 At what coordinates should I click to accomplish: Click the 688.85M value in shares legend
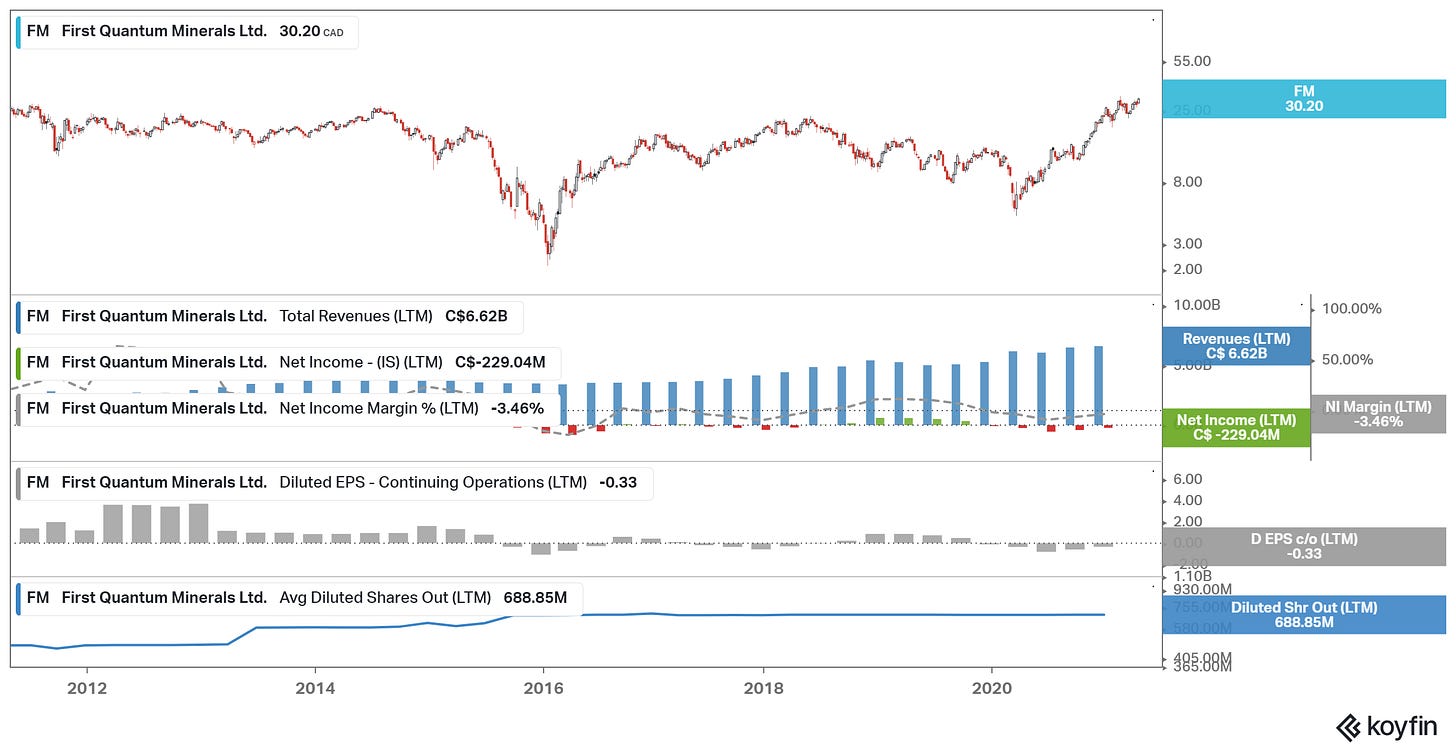pyautogui.click(x=535, y=598)
